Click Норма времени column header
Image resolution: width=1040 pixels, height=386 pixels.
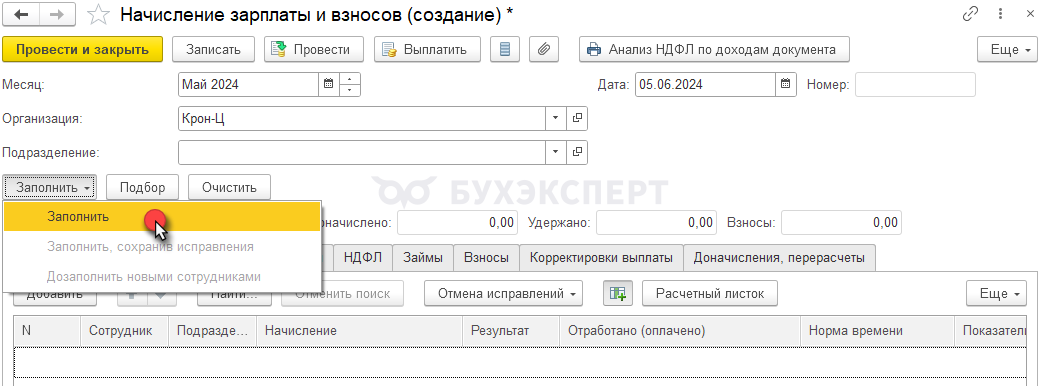click(878, 330)
